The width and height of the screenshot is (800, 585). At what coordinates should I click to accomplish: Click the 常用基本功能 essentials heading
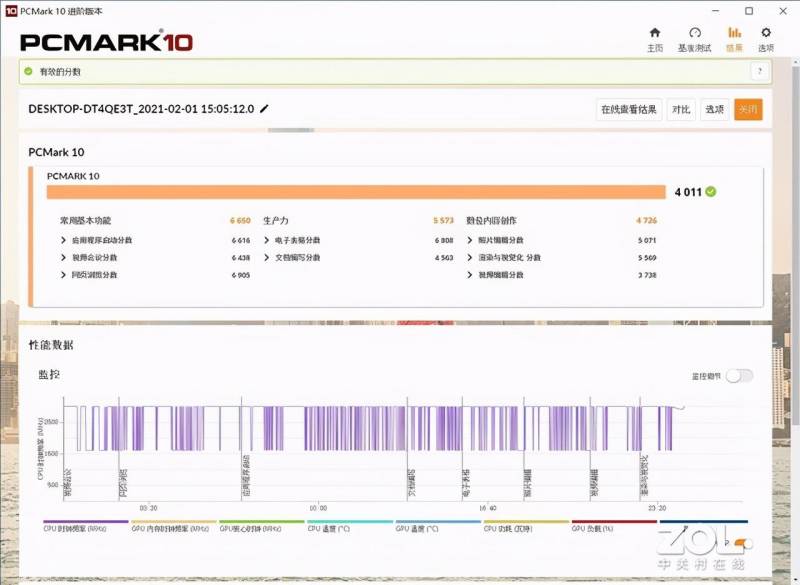[x=85, y=221]
